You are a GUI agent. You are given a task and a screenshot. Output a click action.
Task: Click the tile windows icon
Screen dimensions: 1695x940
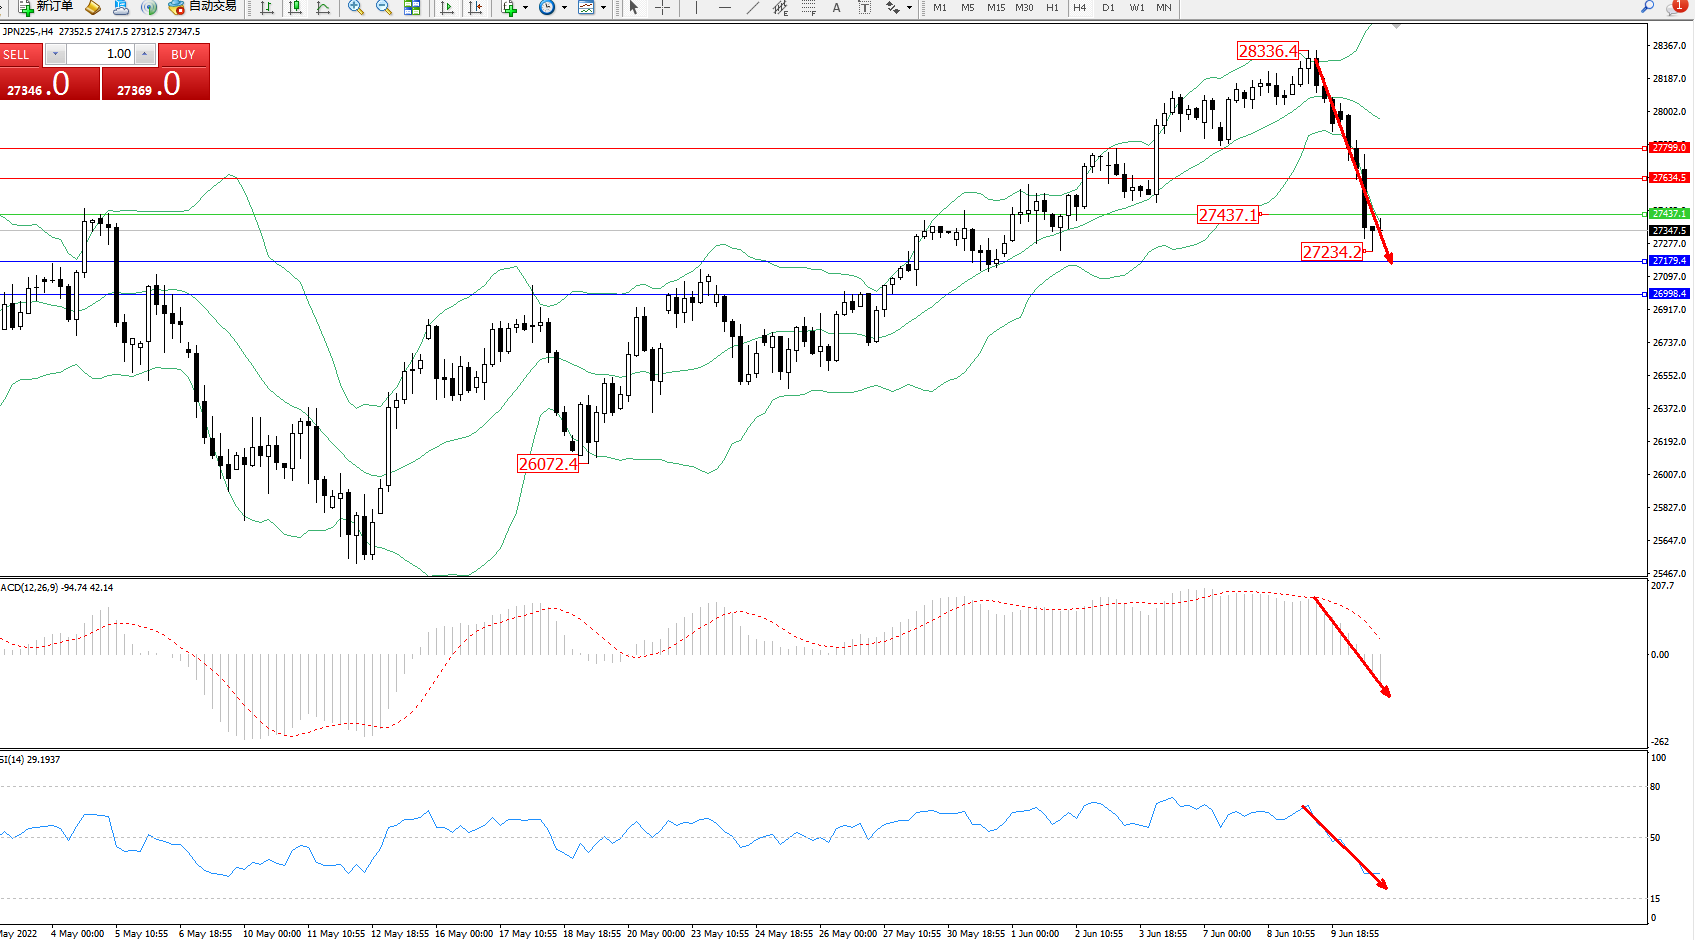tap(412, 8)
